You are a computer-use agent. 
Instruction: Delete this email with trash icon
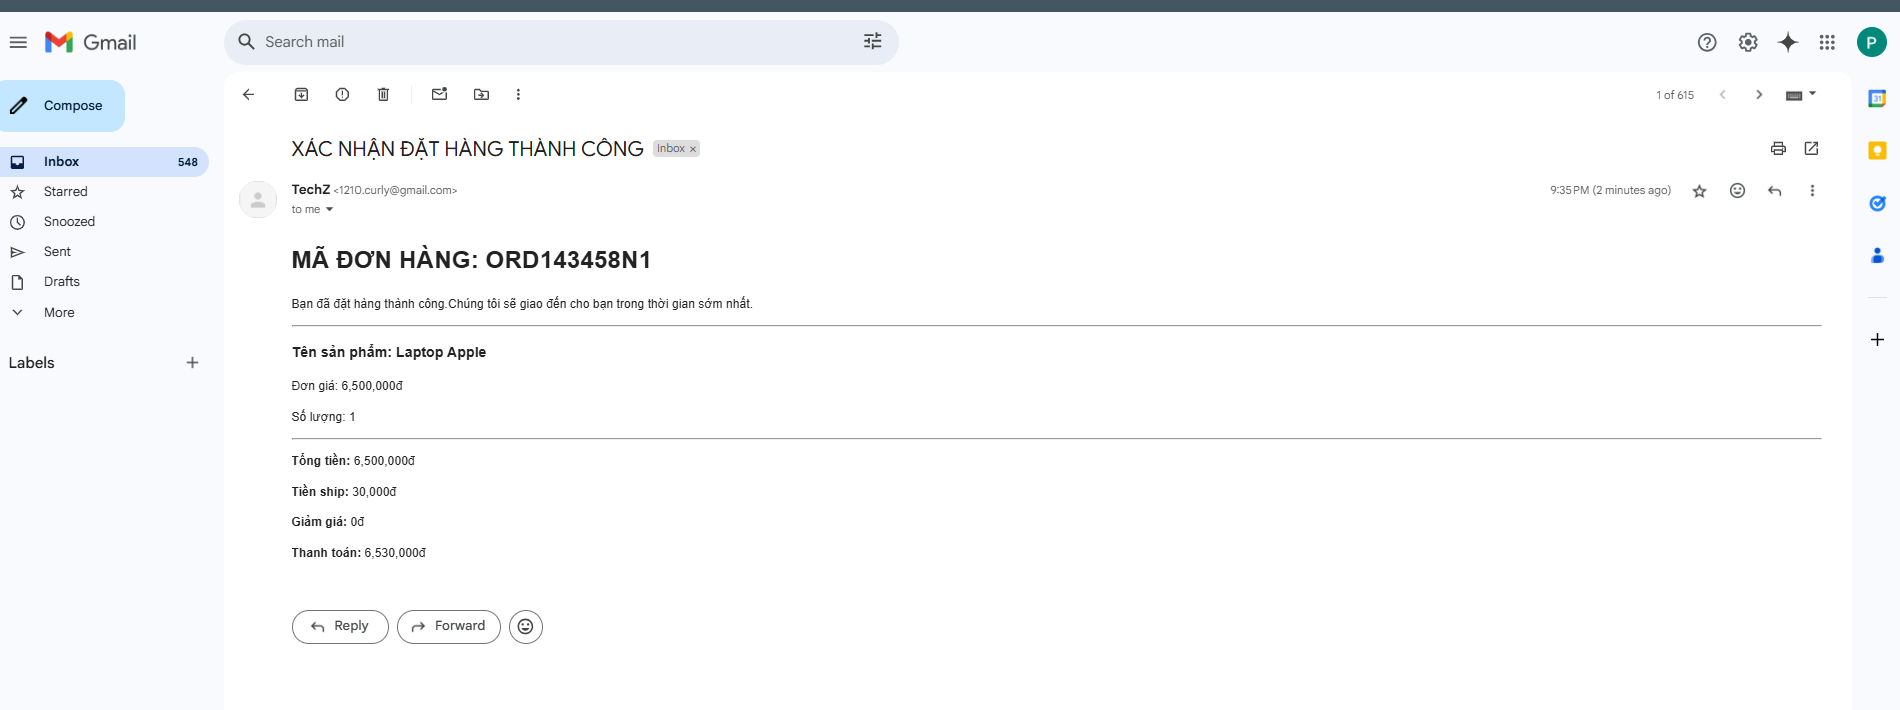[x=383, y=94]
